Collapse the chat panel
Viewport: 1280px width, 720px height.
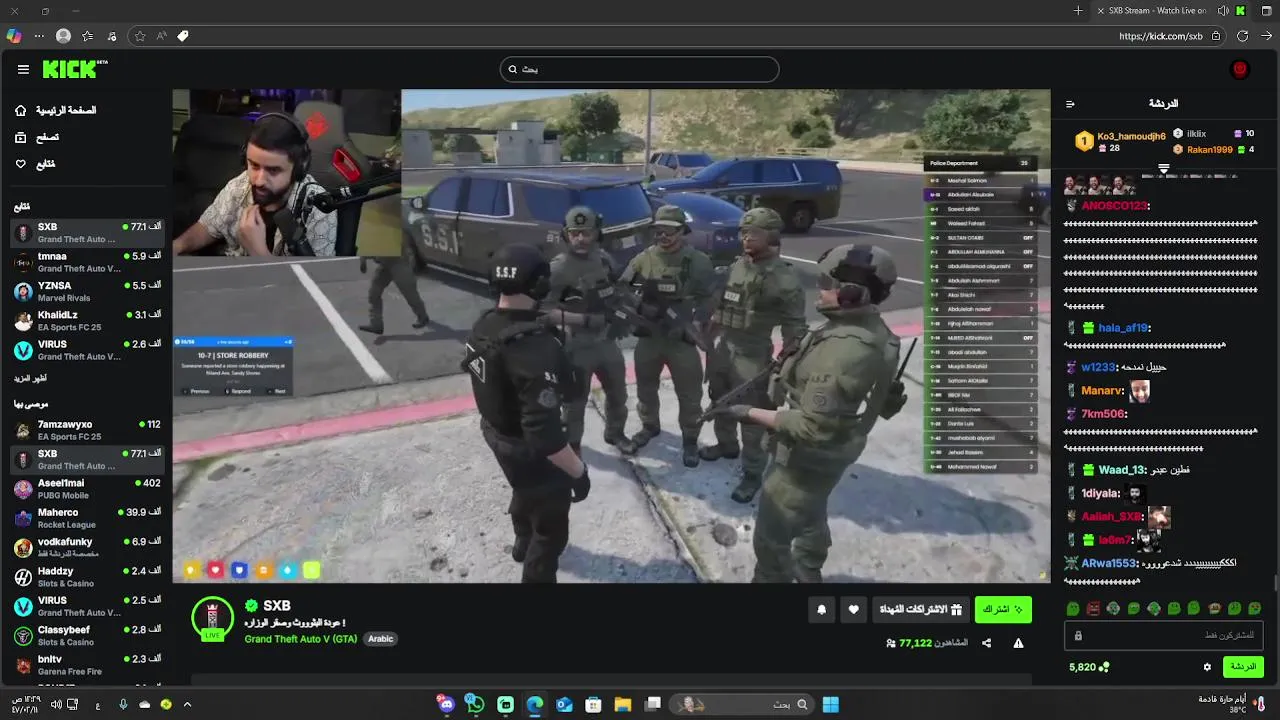(x=1070, y=104)
